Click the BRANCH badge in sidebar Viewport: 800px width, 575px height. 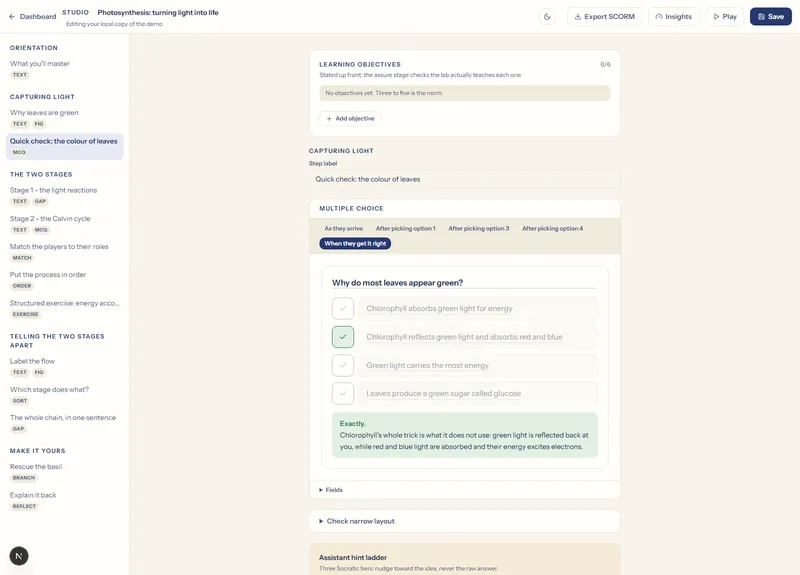24,478
